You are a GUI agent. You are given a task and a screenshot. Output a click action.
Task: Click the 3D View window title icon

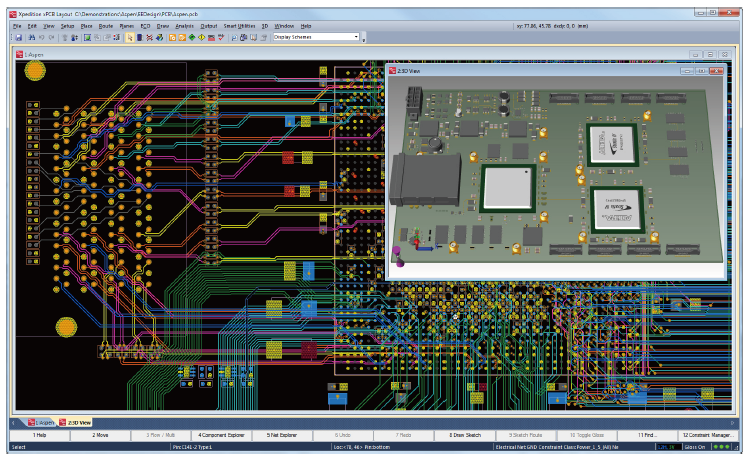click(x=394, y=71)
